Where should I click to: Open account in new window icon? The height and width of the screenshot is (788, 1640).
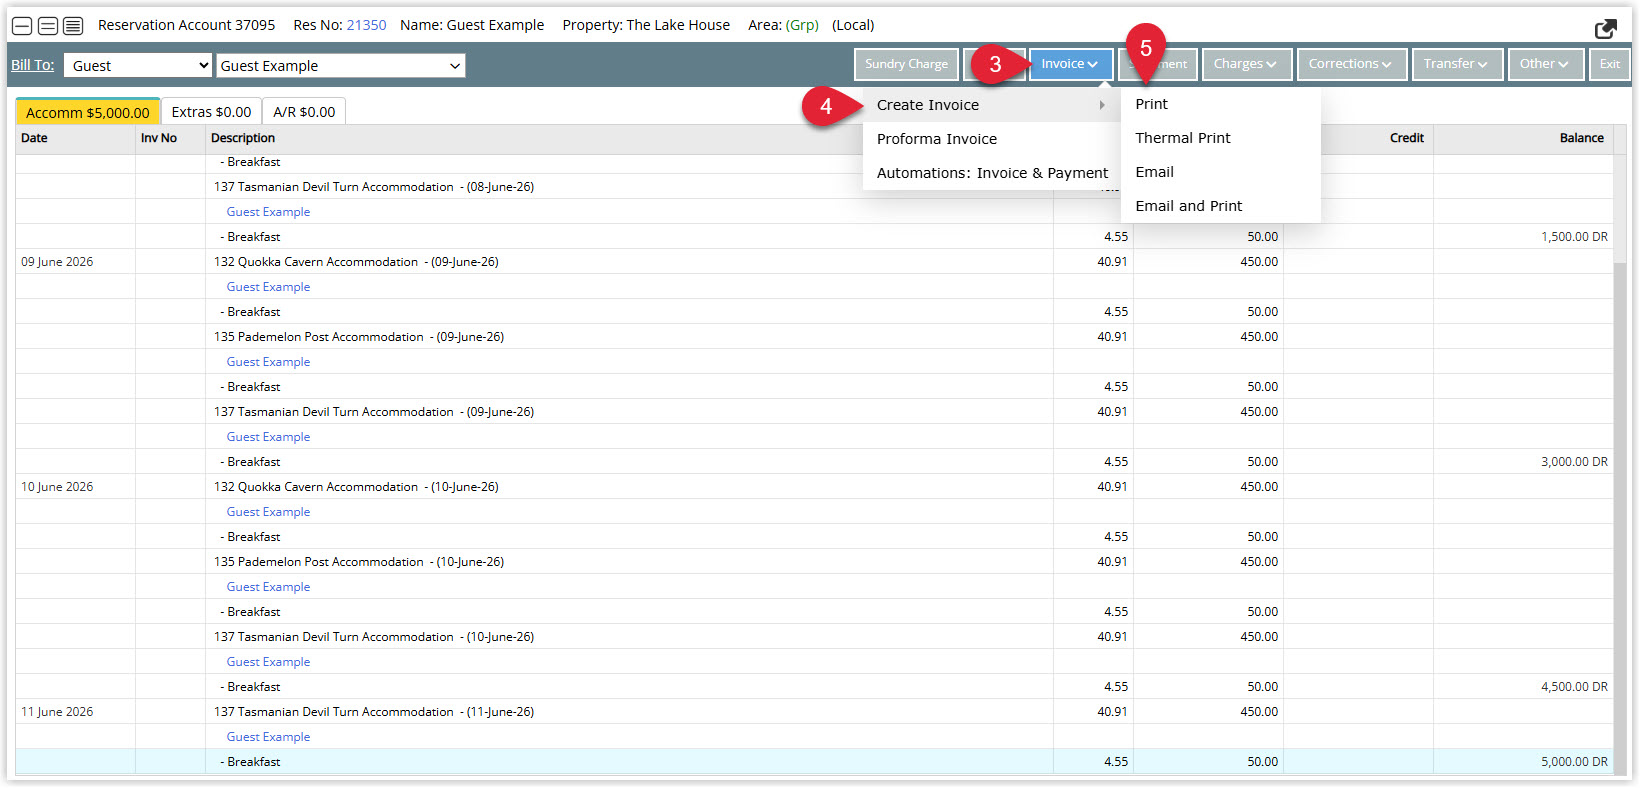click(1606, 28)
